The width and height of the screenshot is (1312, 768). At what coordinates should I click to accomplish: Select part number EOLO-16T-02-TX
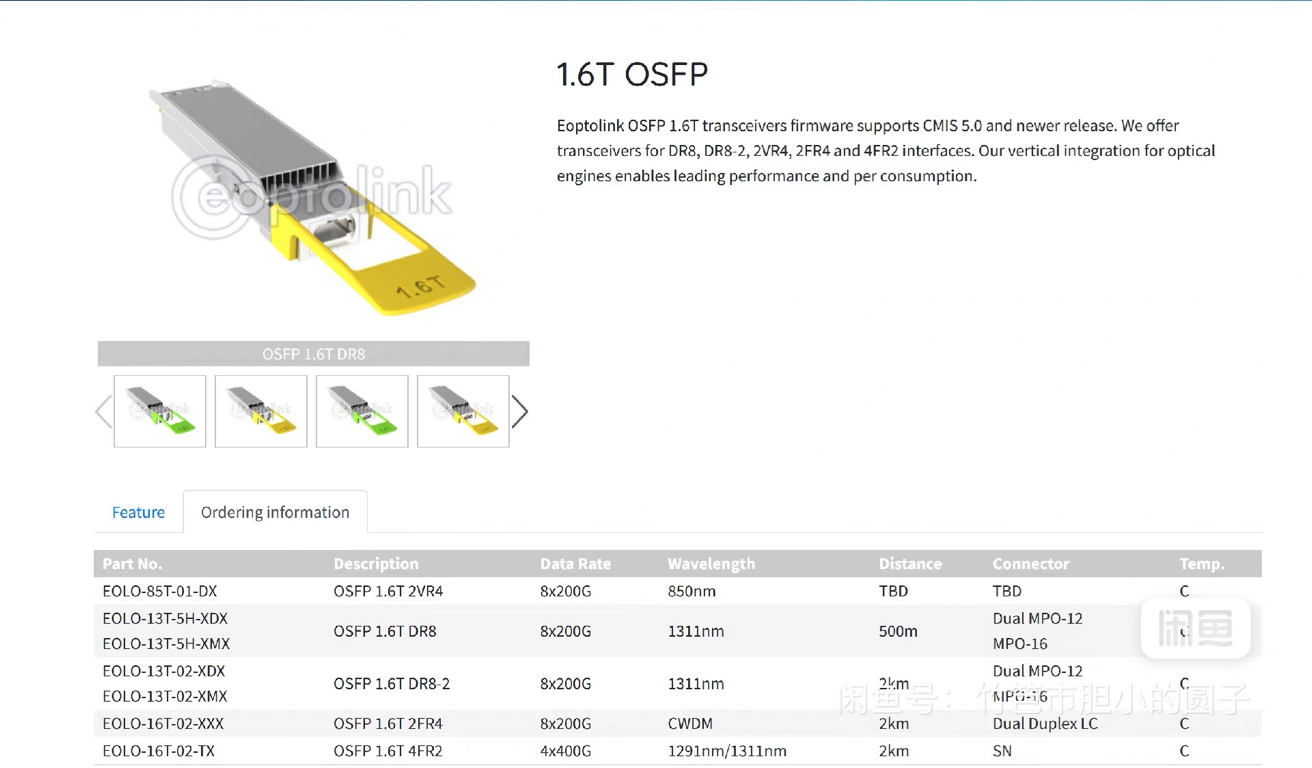point(158,750)
